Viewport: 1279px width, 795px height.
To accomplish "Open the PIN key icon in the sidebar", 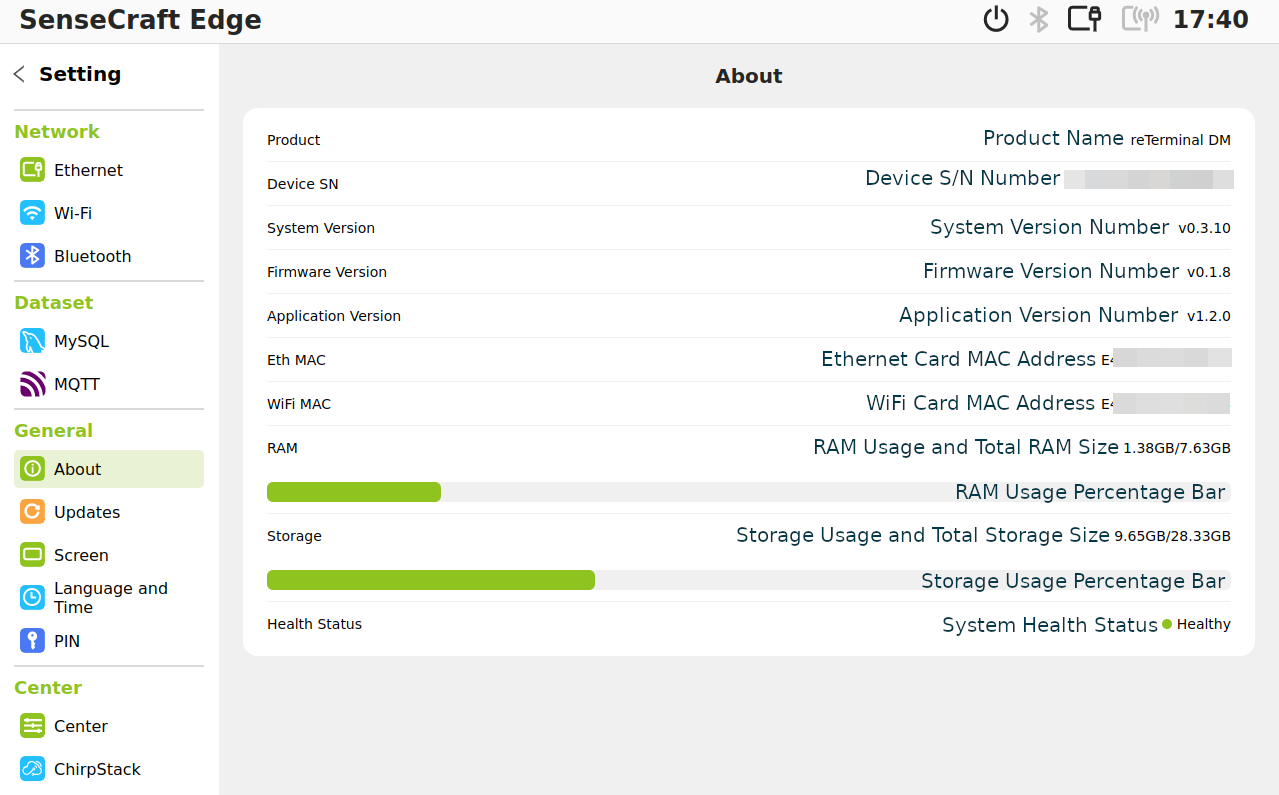I will click(x=33, y=641).
